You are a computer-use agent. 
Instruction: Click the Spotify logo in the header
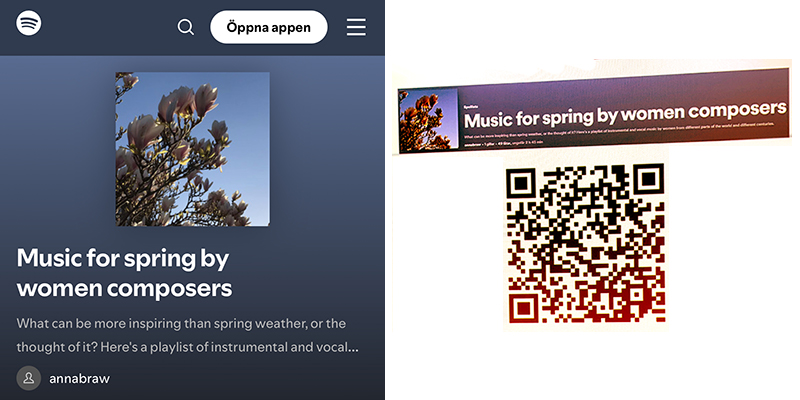[29, 23]
